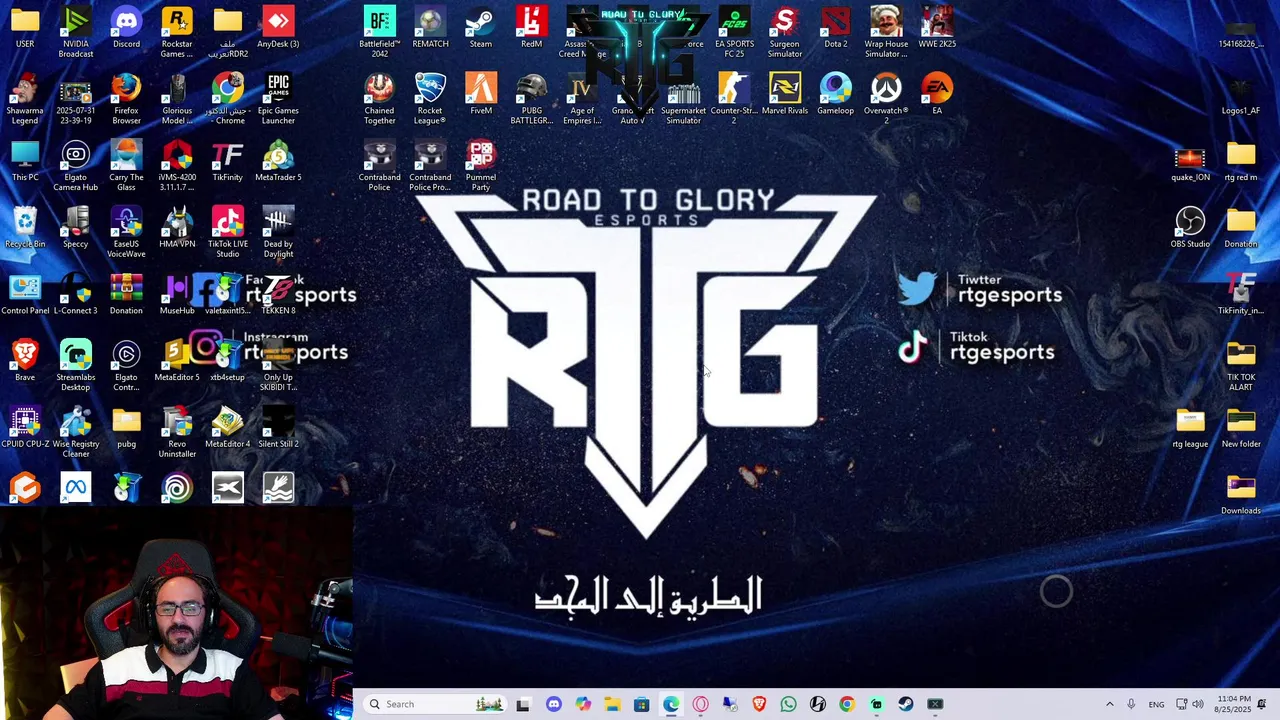Open the TikTok LIVE Studio shortcut
Image resolution: width=1280 pixels, height=720 pixels.
pos(227,232)
